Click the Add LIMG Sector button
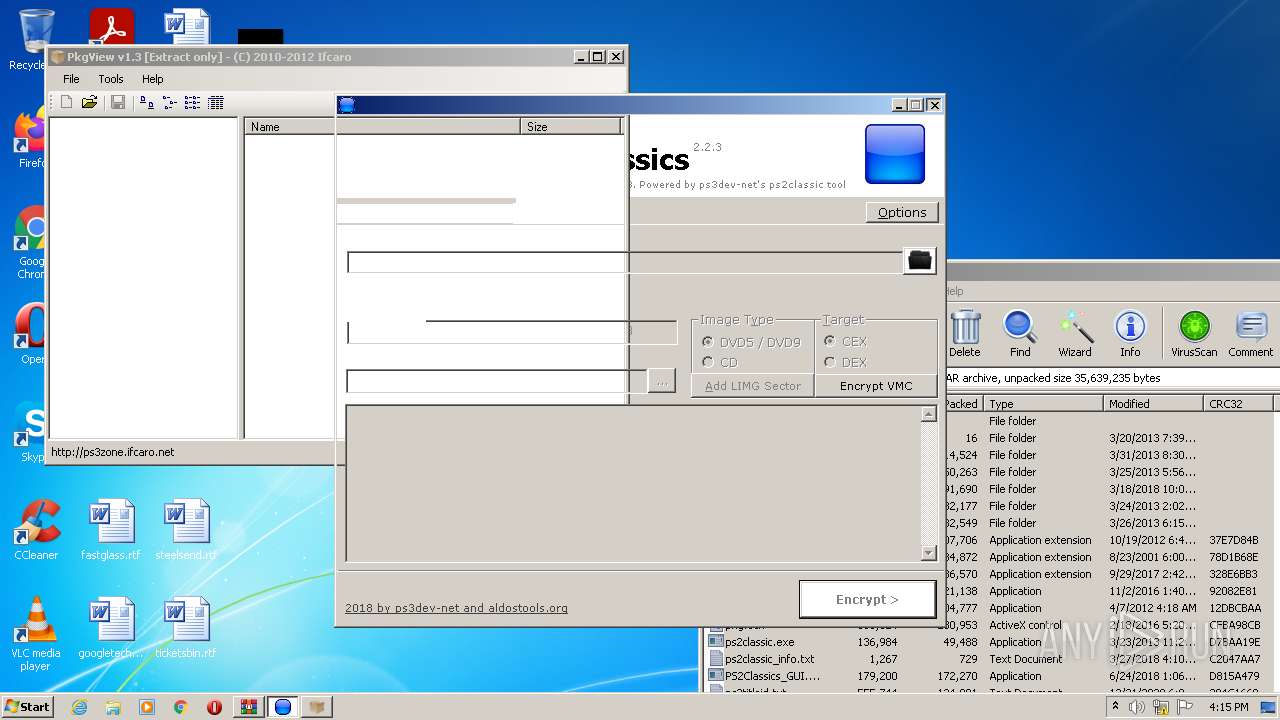The width and height of the screenshot is (1280, 720). click(x=753, y=386)
